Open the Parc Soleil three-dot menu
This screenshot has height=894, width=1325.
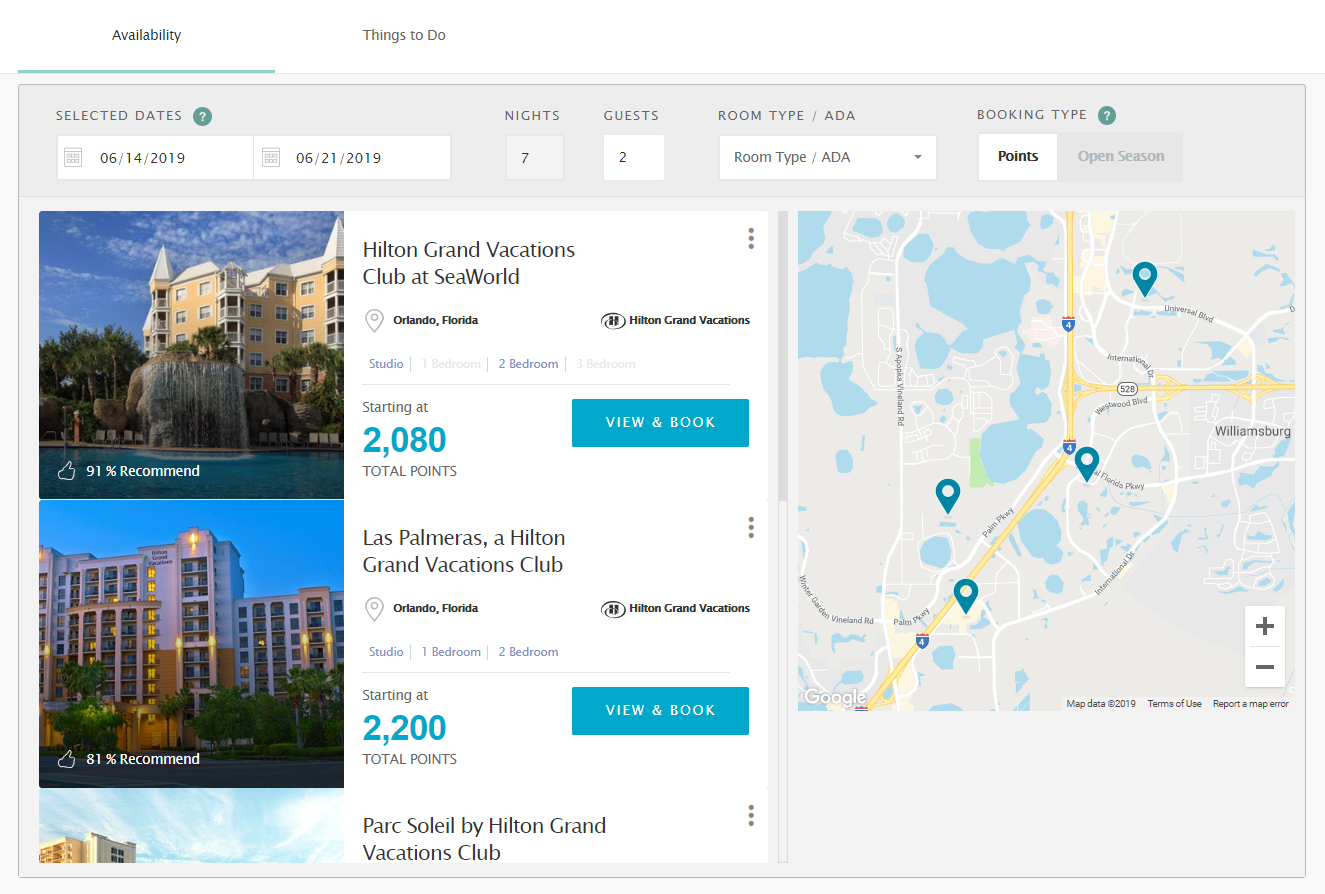(751, 815)
